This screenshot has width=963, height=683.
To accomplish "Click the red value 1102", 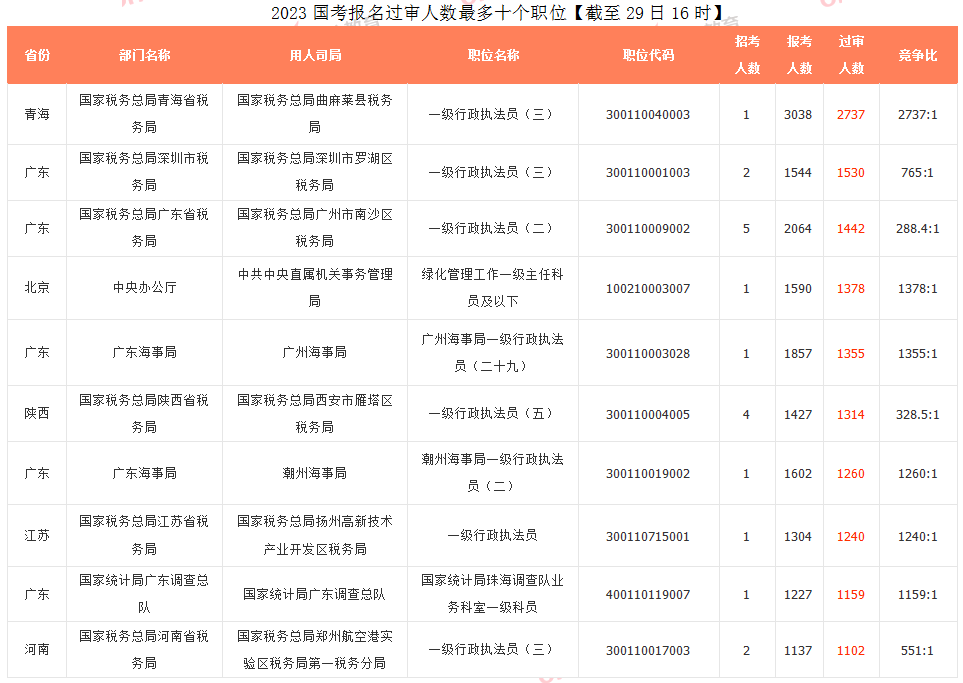I will tap(851, 650).
